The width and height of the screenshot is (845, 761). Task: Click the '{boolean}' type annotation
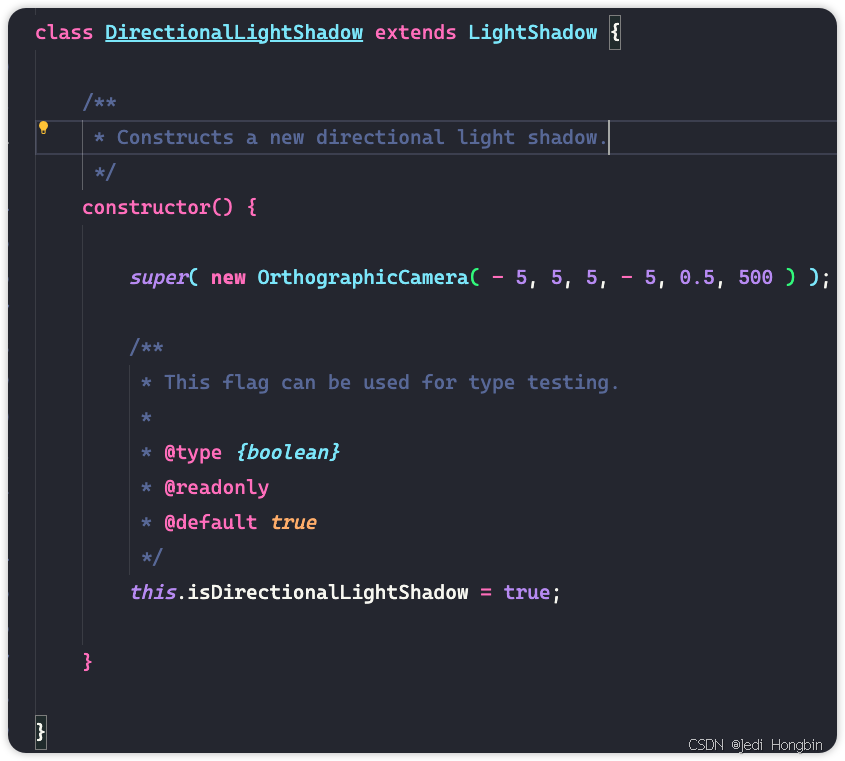click(288, 453)
